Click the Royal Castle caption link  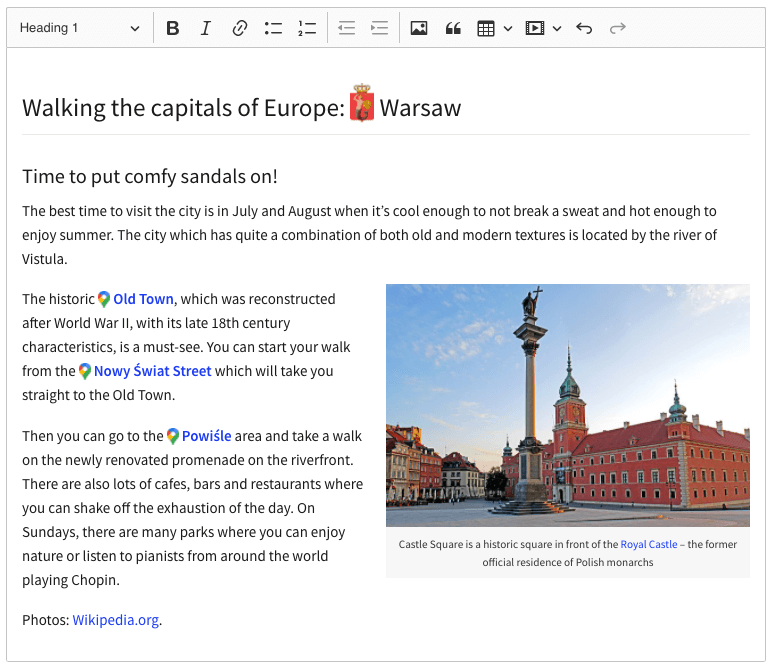[x=648, y=545]
